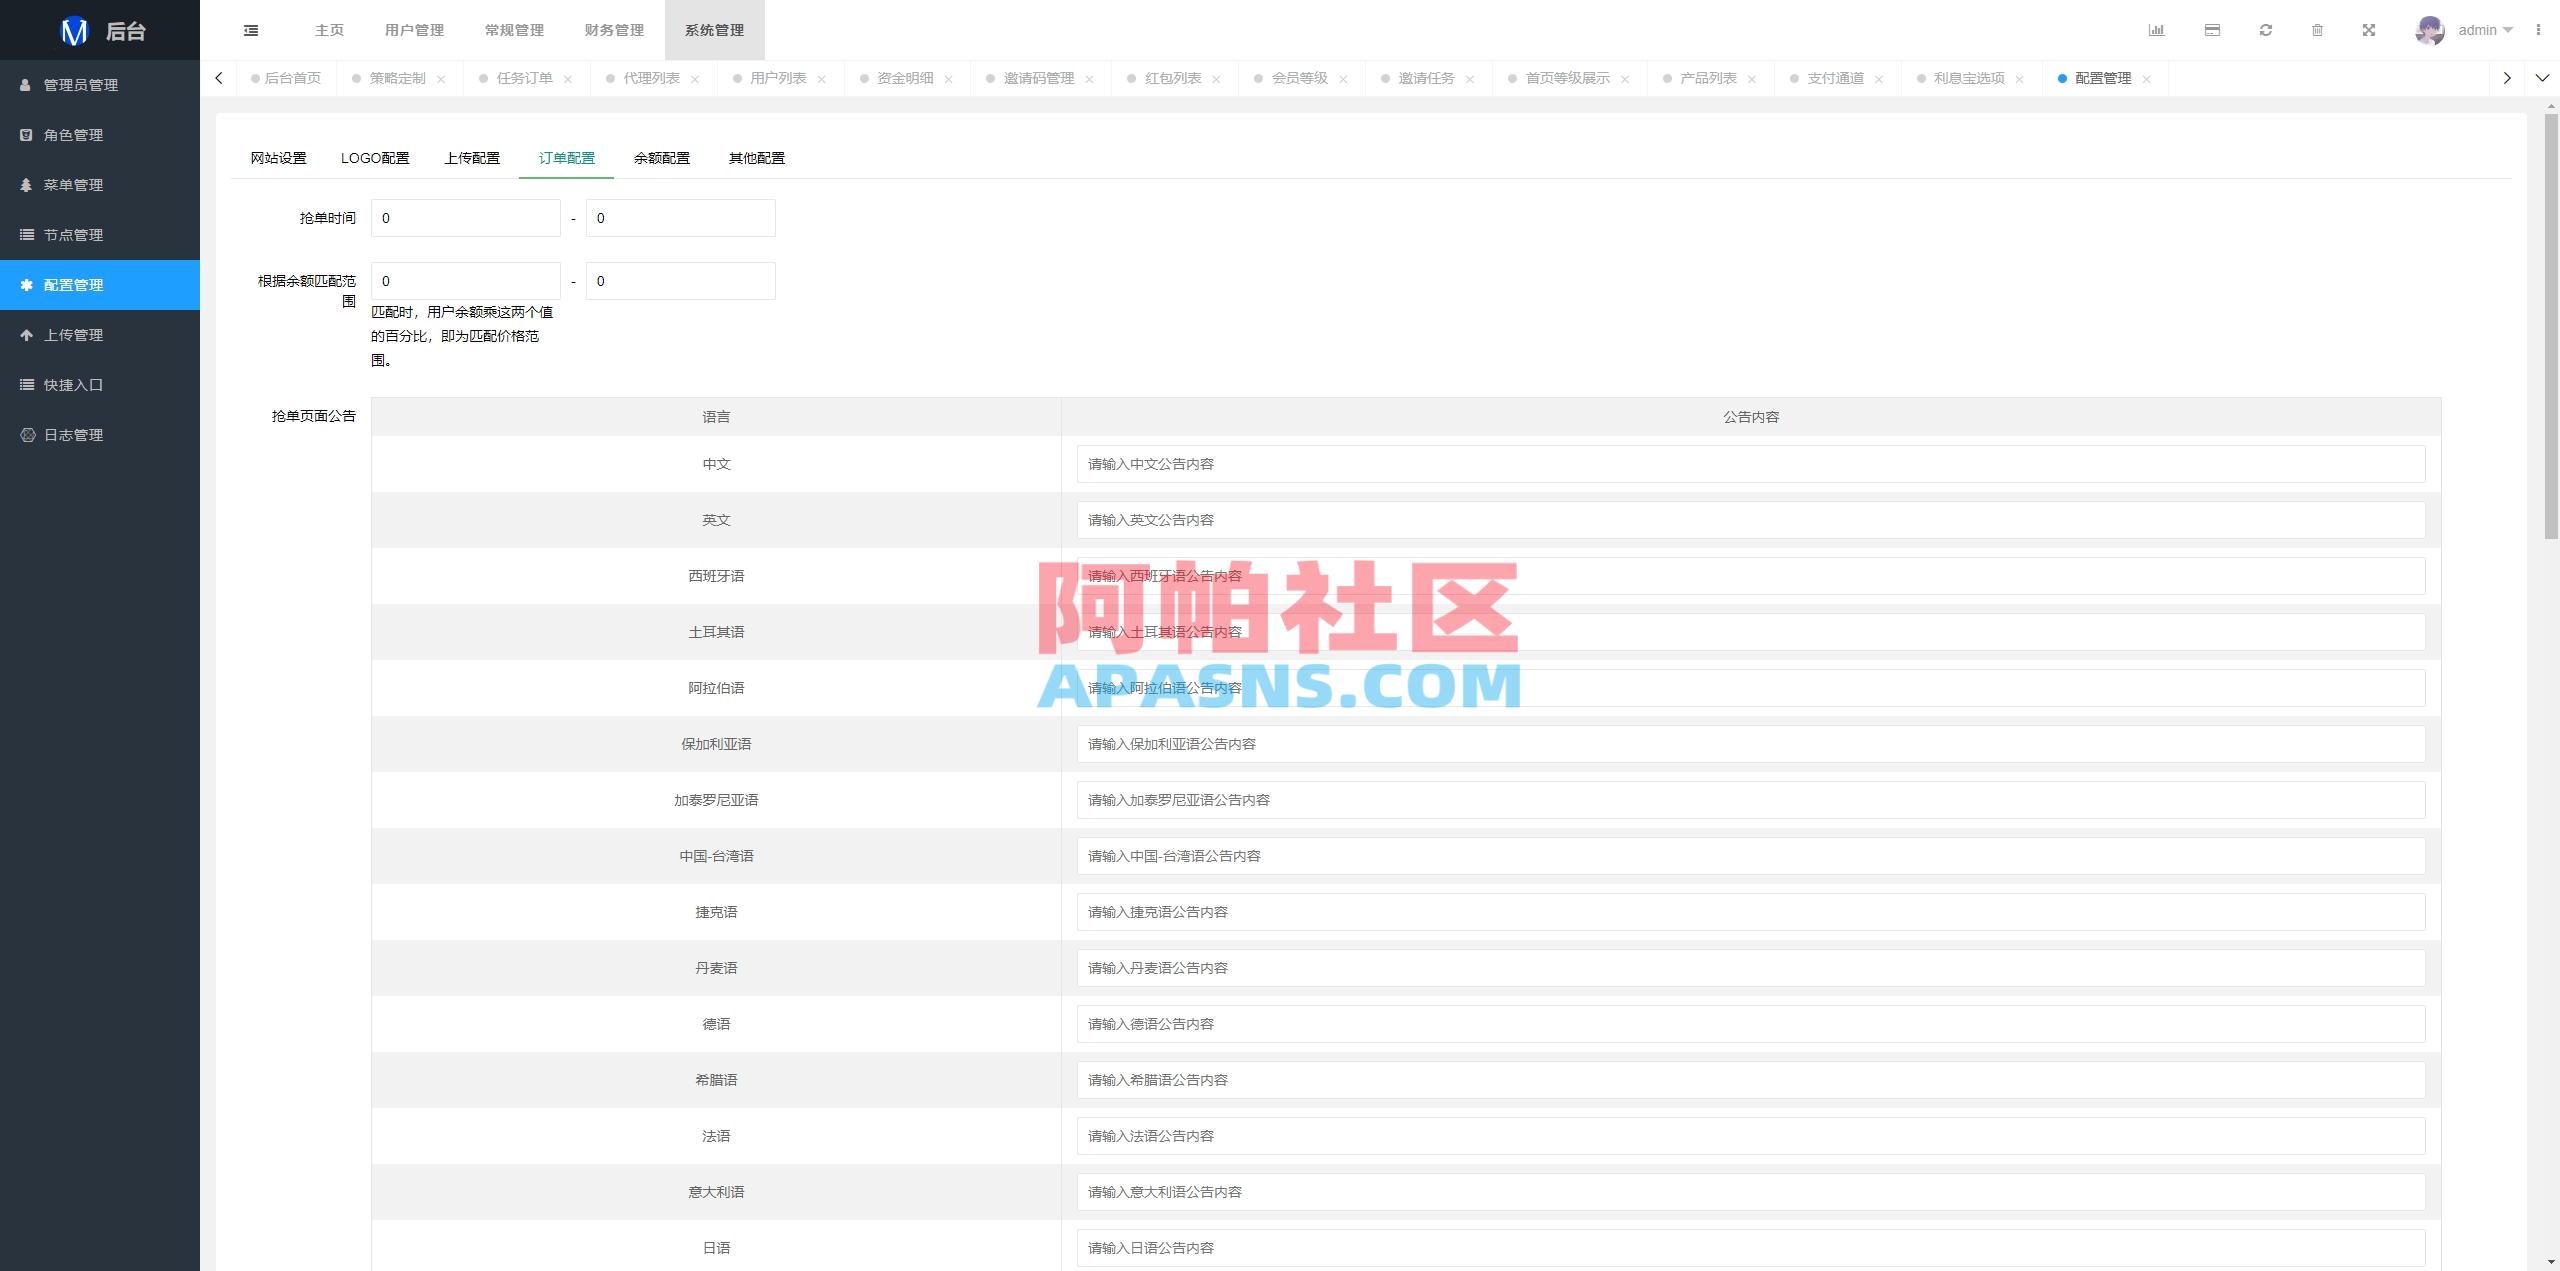Open 日志管理 in the sidebar
This screenshot has width=2560, height=1271.
click(x=72, y=435)
